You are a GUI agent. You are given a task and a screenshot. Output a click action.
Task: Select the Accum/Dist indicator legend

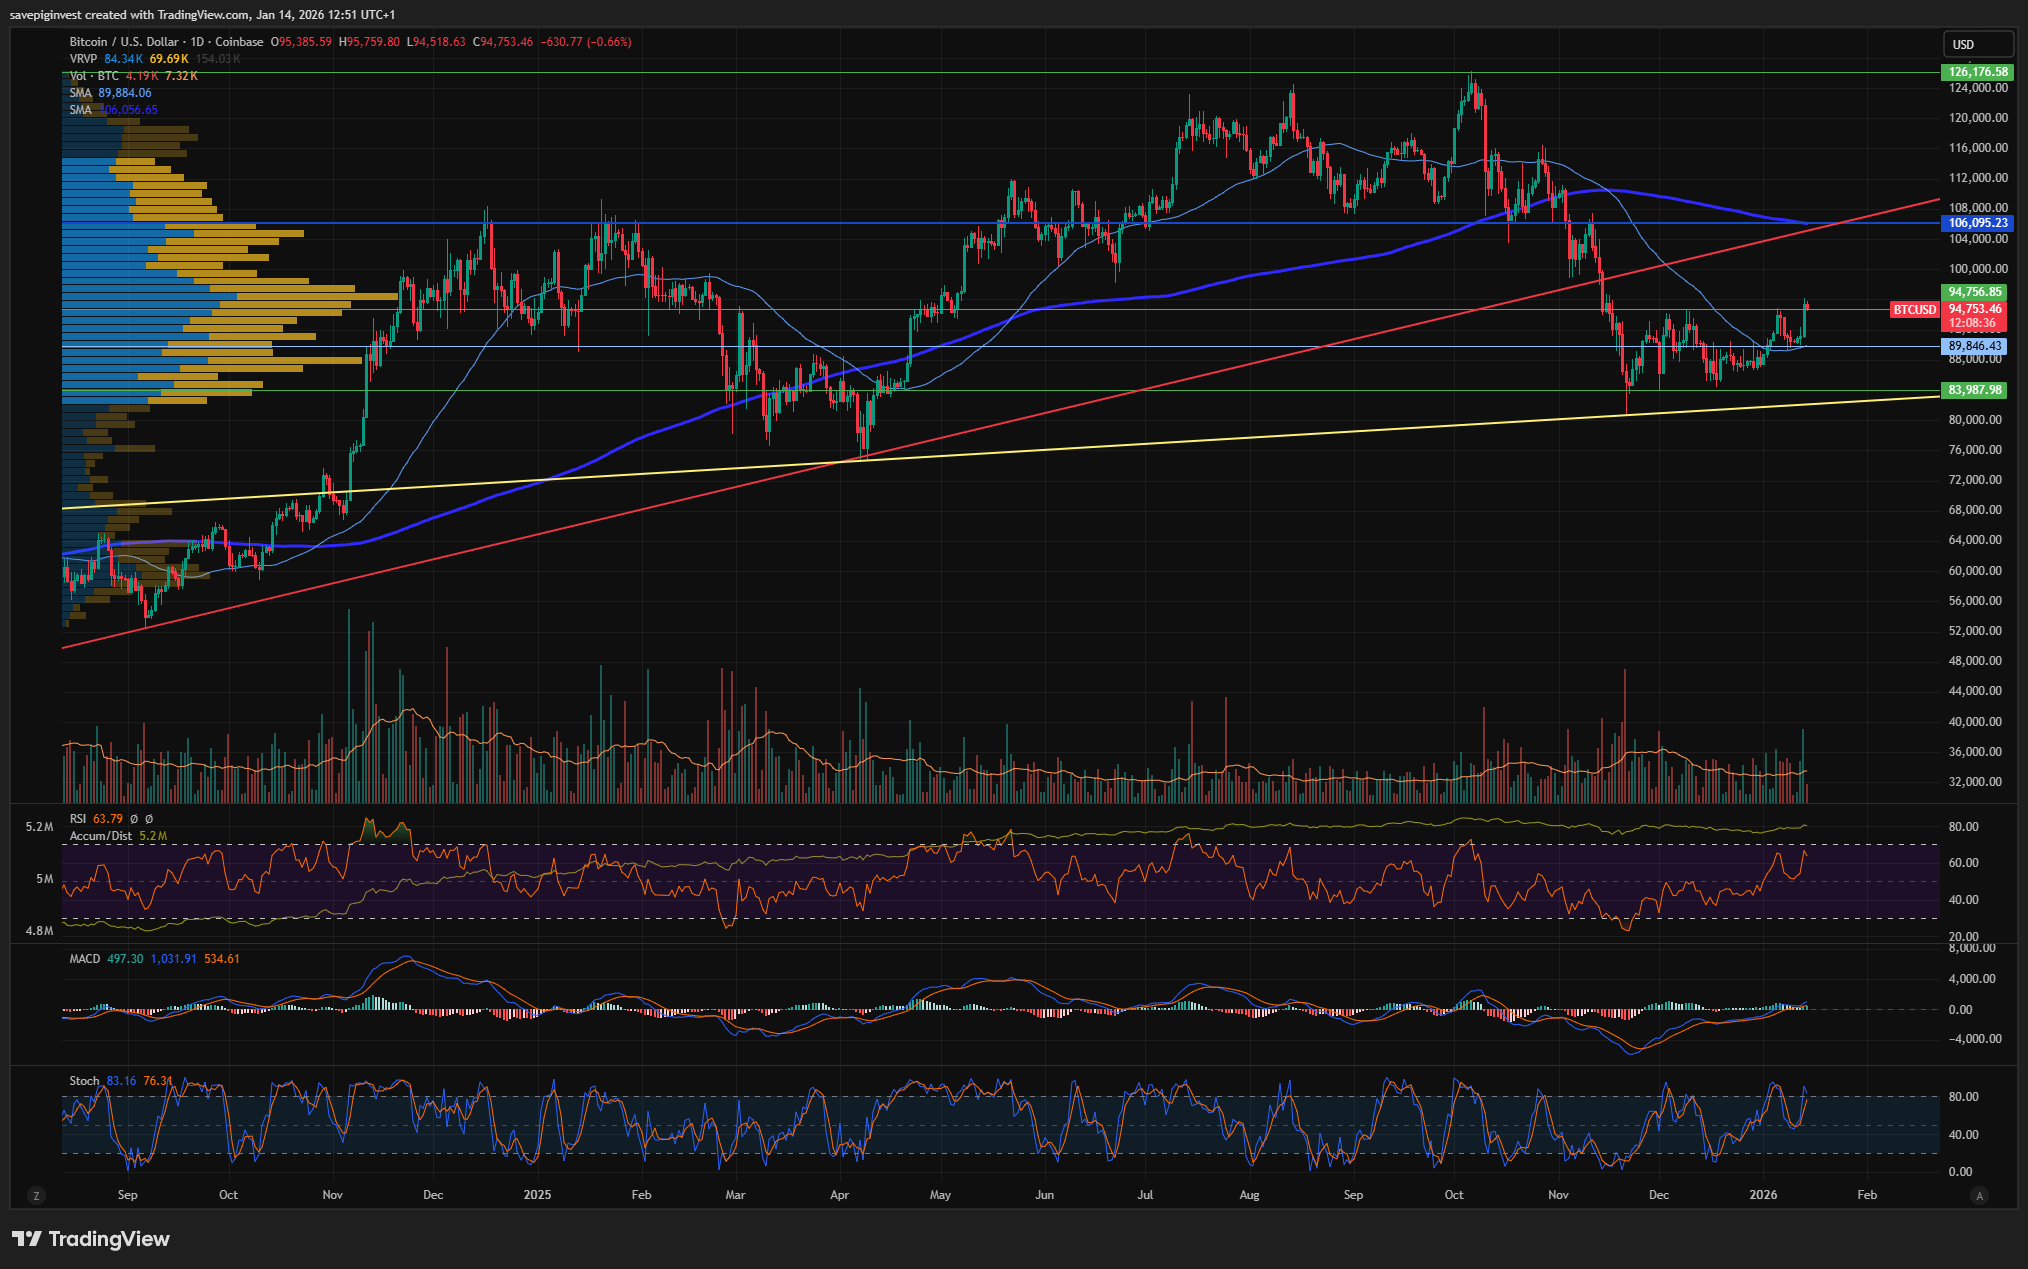click(x=100, y=836)
